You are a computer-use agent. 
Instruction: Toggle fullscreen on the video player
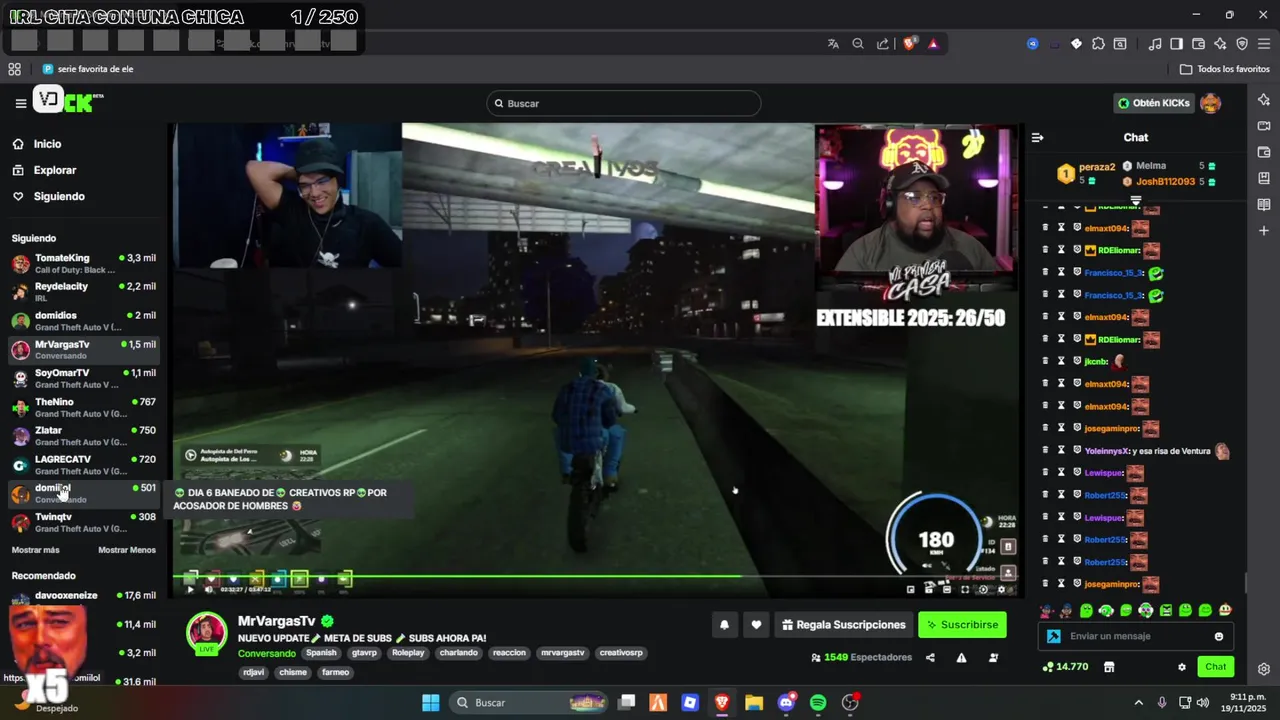pyautogui.click(x=965, y=589)
